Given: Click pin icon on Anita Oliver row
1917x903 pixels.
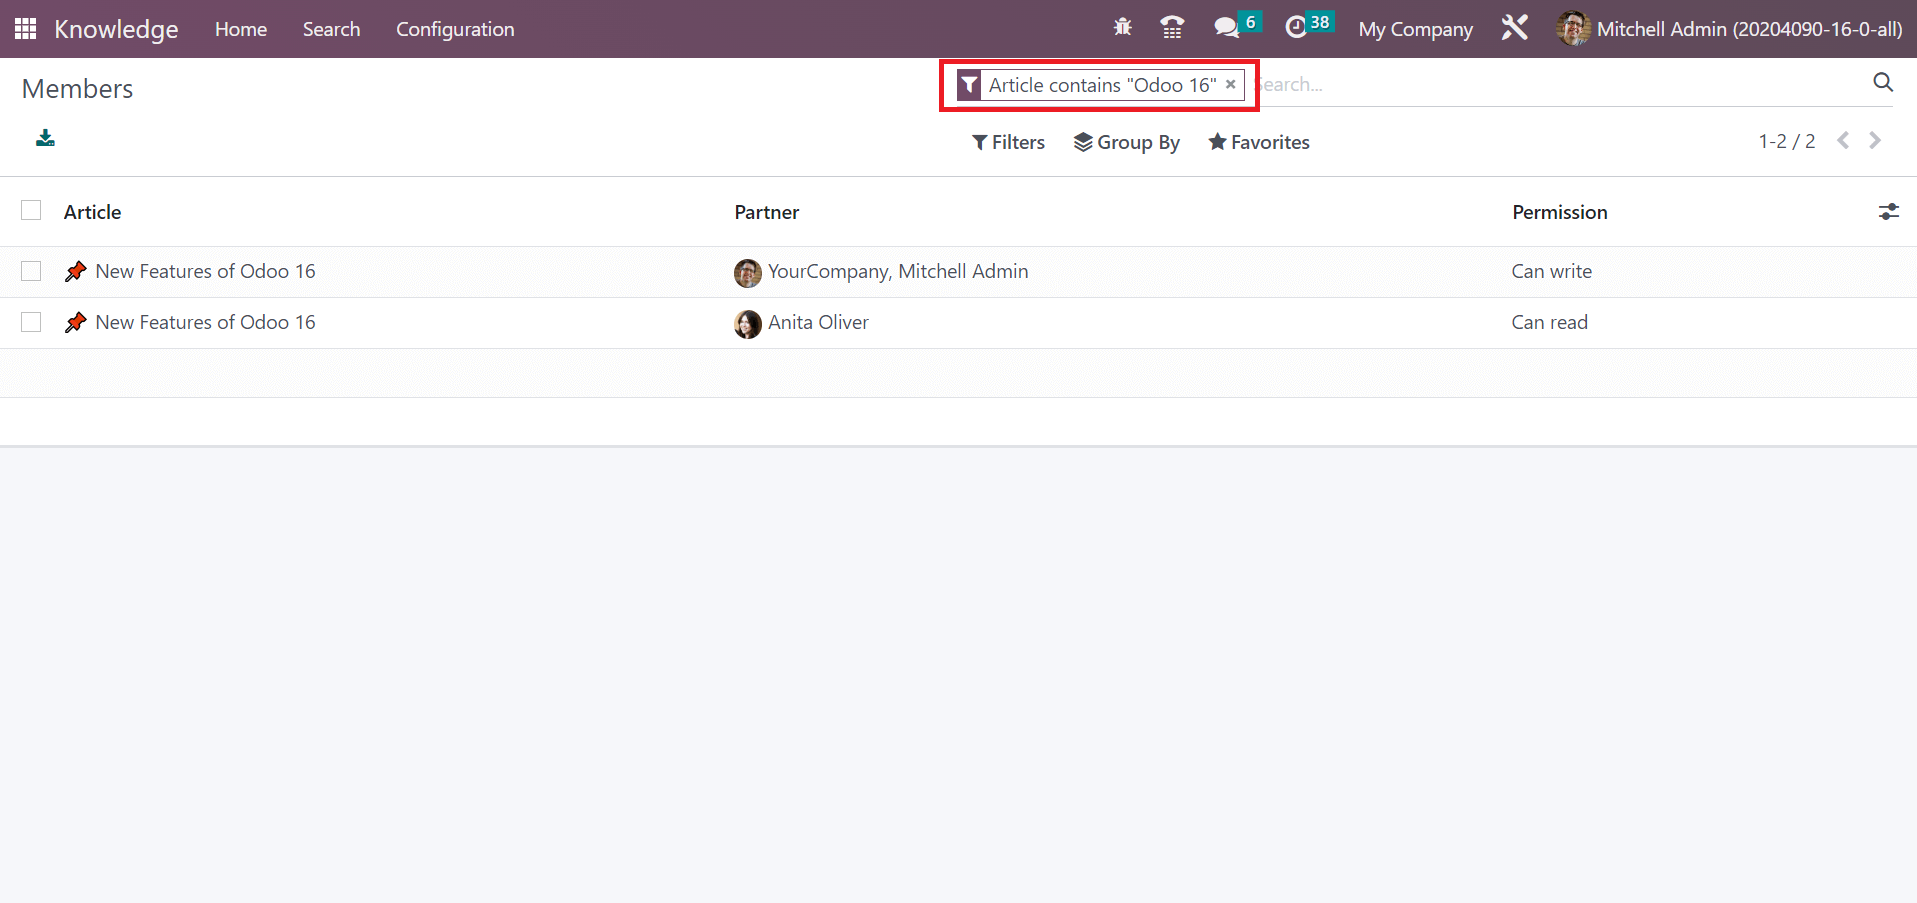Looking at the screenshot, I should pos(75,322).
